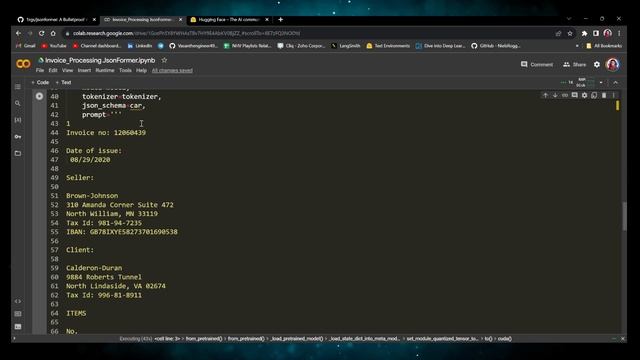Go to the browser home page
The height and width of the screenshot is (360, 640).
[x=53, y=33]
